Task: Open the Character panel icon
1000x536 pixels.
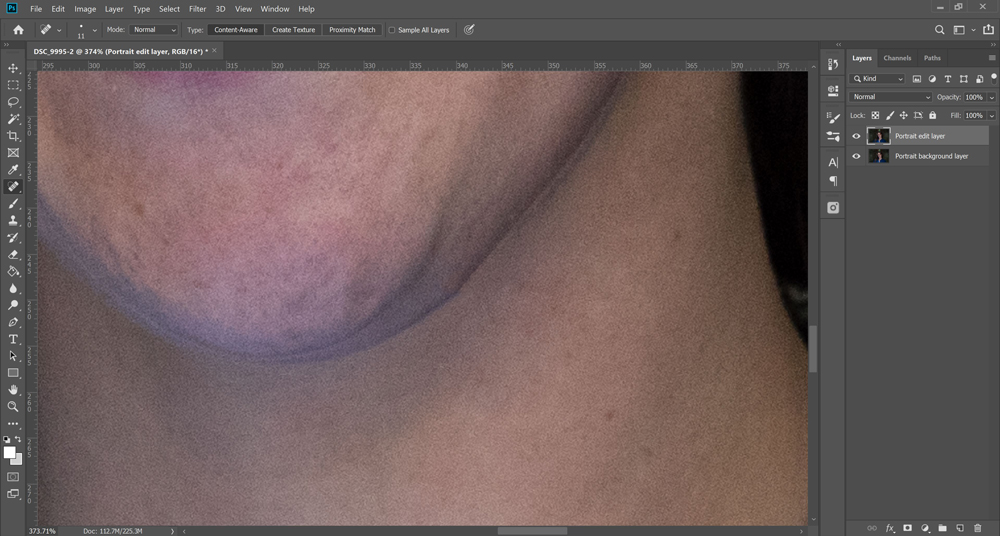Action: pyautogui.click(x=833, y=162)
